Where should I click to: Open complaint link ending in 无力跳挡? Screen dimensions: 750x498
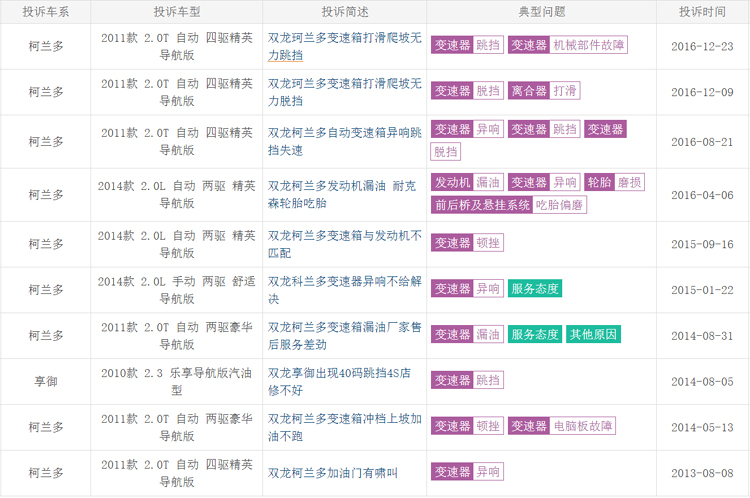click(344, 46)
